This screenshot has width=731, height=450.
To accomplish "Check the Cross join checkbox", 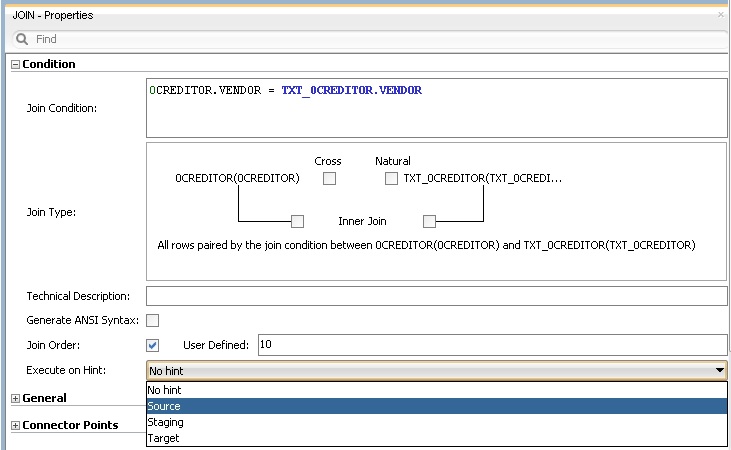I will 330,179.
